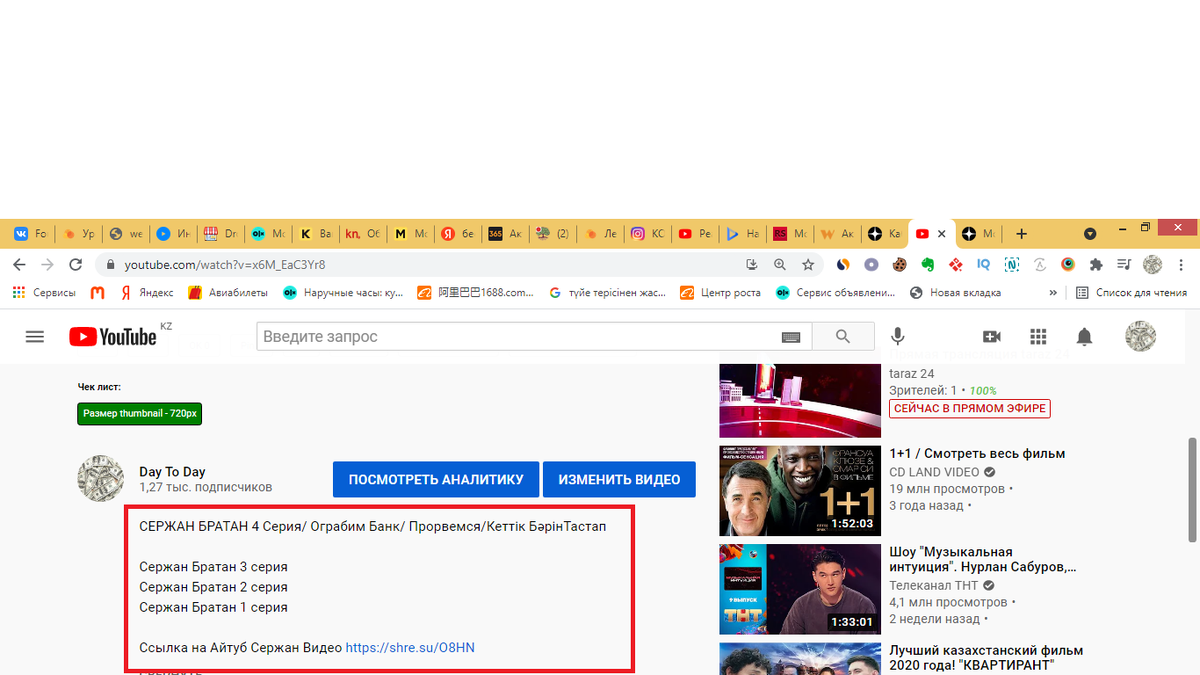Switch to the 'kn' tab

coord(363,233)
